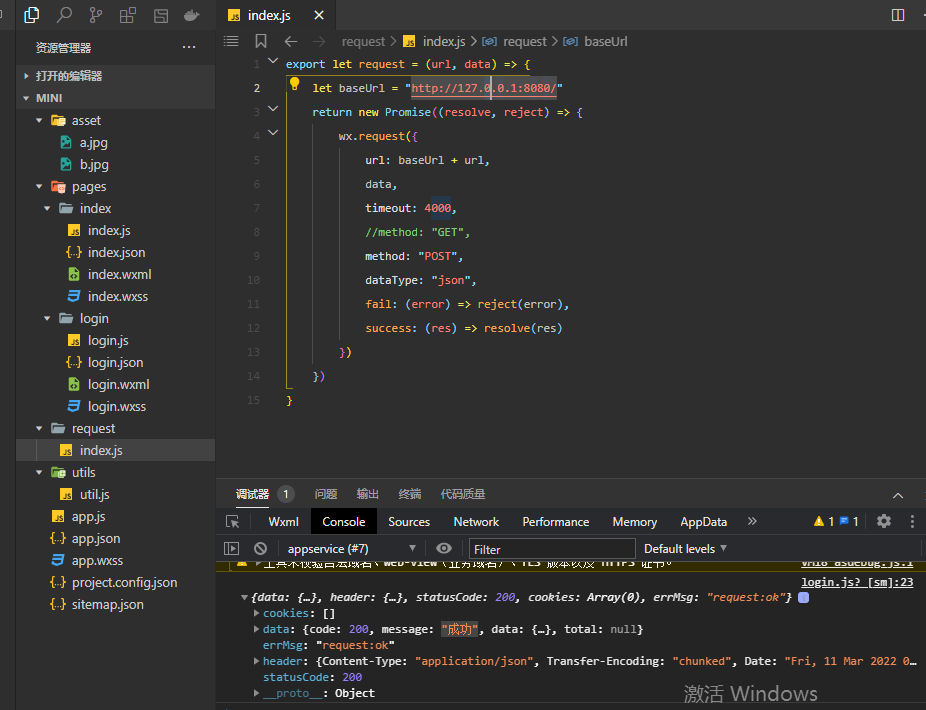Viewport: 926px width, 710px height.
Task: Open app.json in the file explorer
Action: pos(96,538)
